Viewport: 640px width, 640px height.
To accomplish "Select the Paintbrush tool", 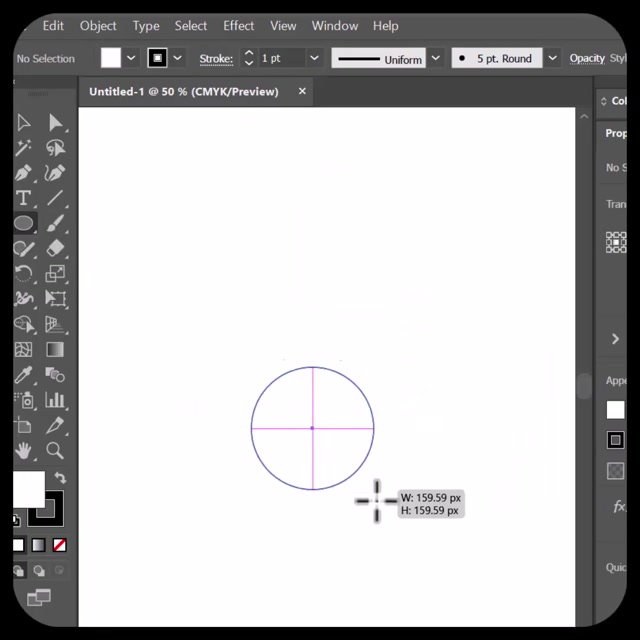I will pyautogui.click(x=55, y=224).
